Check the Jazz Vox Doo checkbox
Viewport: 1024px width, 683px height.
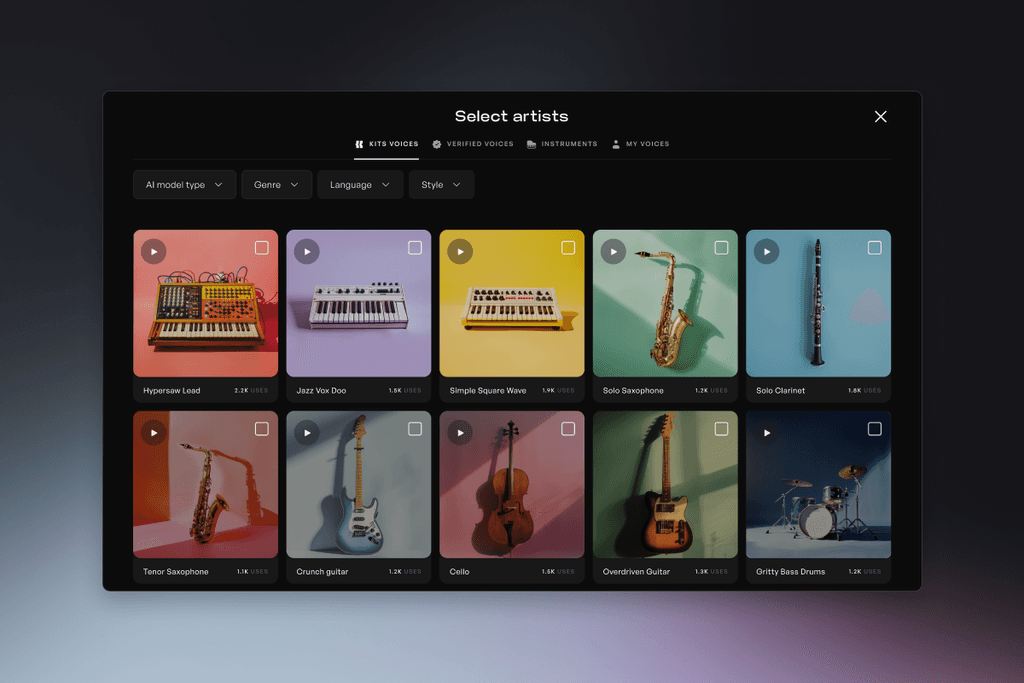click(x=415, y=247)
